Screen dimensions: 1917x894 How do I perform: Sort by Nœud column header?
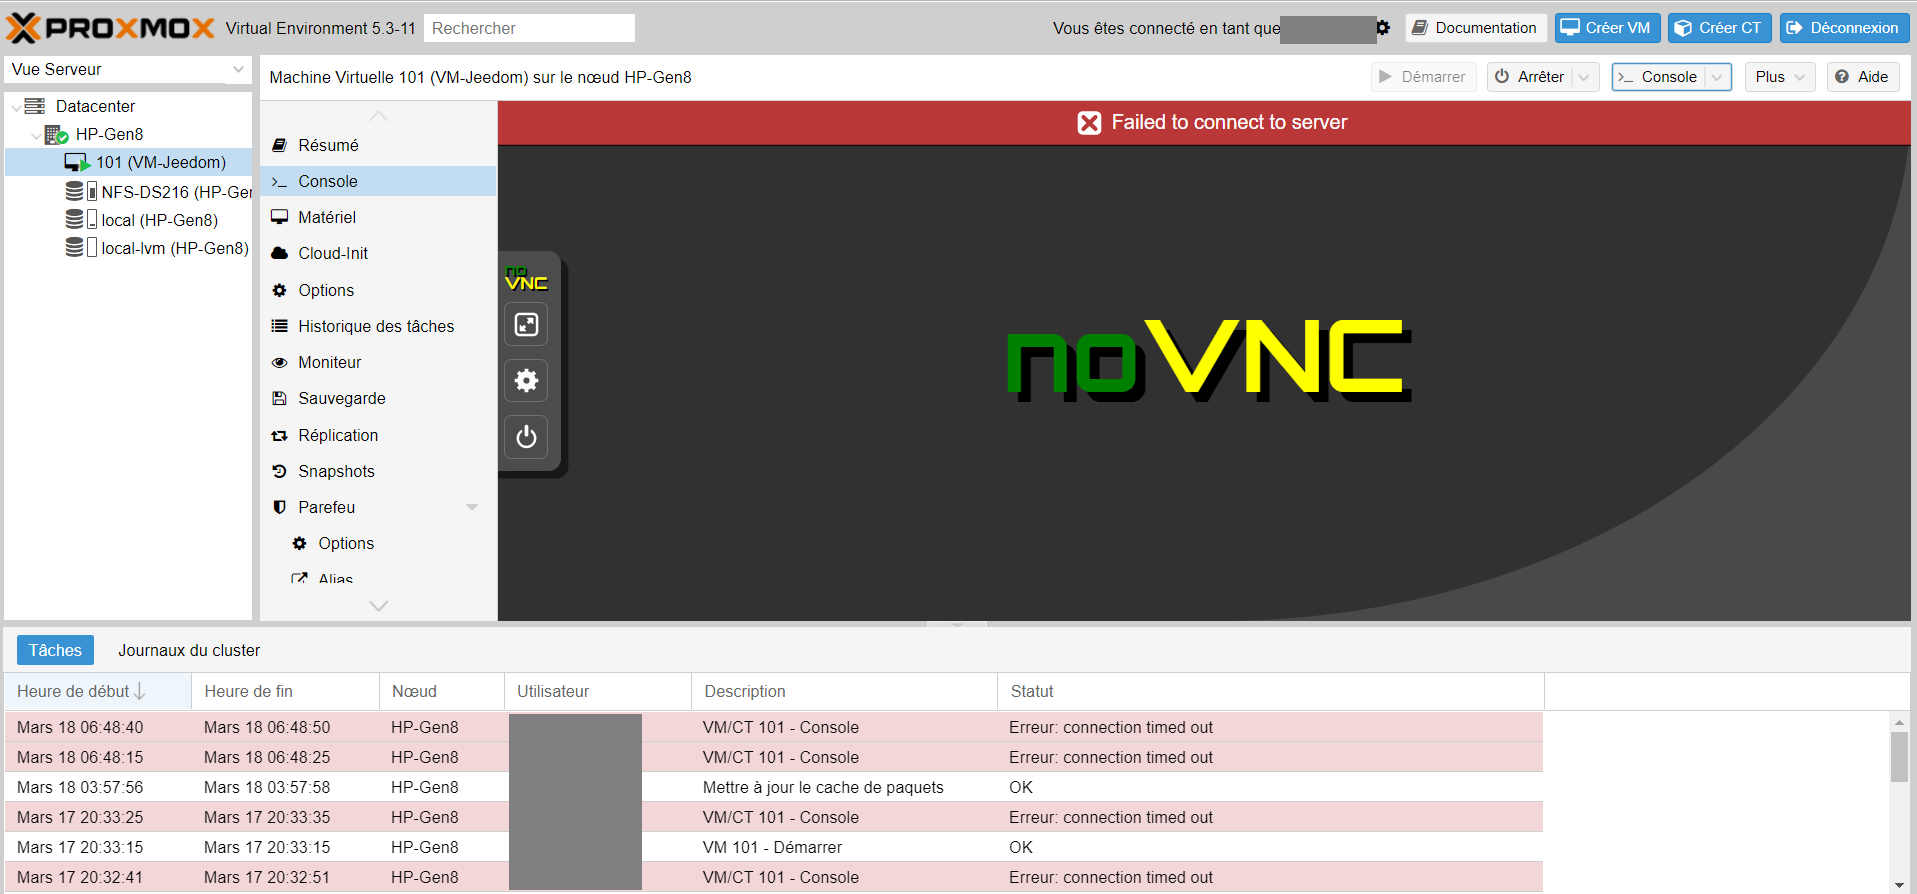(441, 691)
